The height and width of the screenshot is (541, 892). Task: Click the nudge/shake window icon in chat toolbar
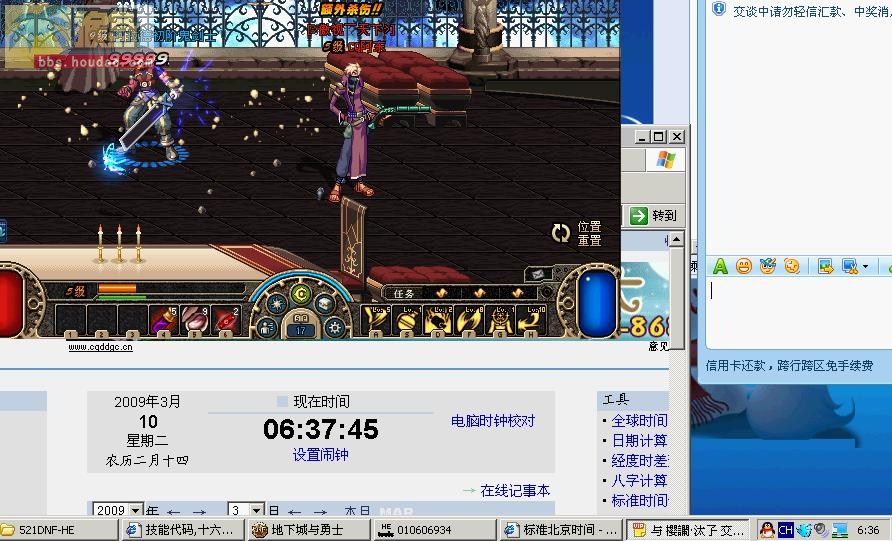[x=791, y=266]
